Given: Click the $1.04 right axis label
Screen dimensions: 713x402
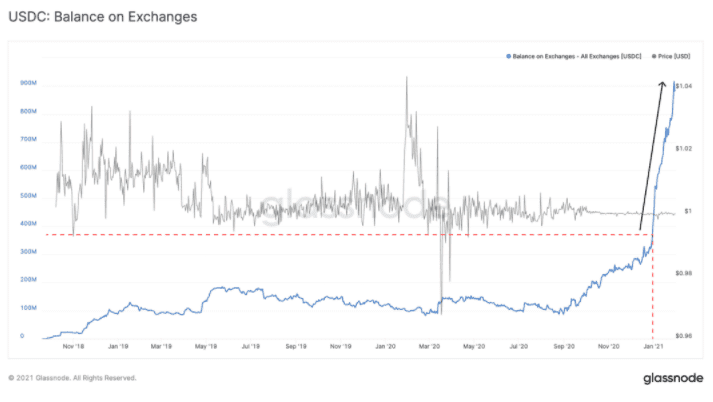Looking at the screenshot, I should click(x=684, y=86).
